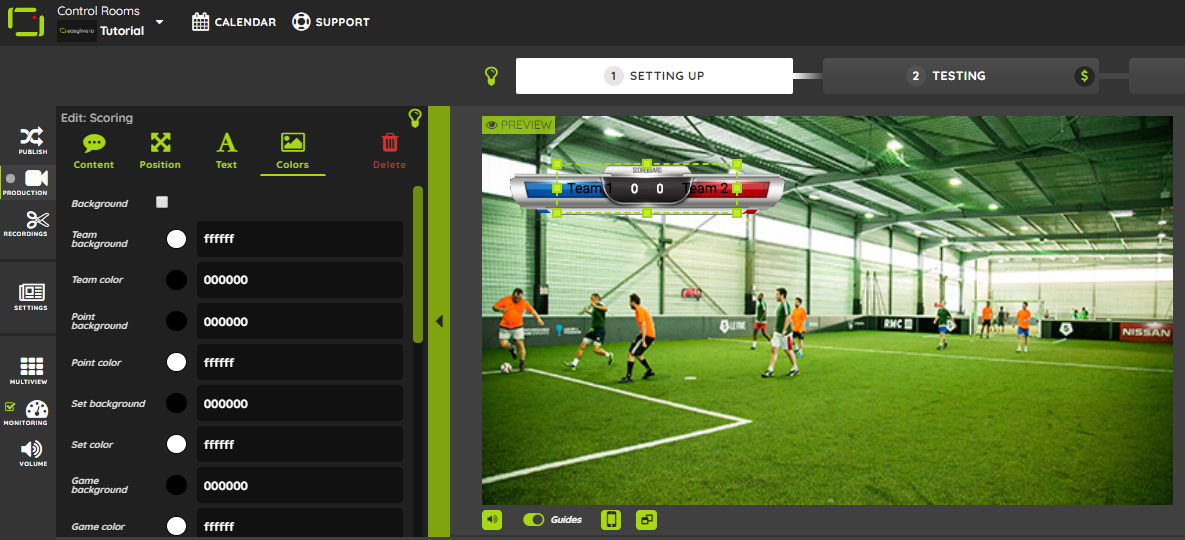Collapse the edit panel with arrow
The image size is (1185, 540).
point(439,322)
